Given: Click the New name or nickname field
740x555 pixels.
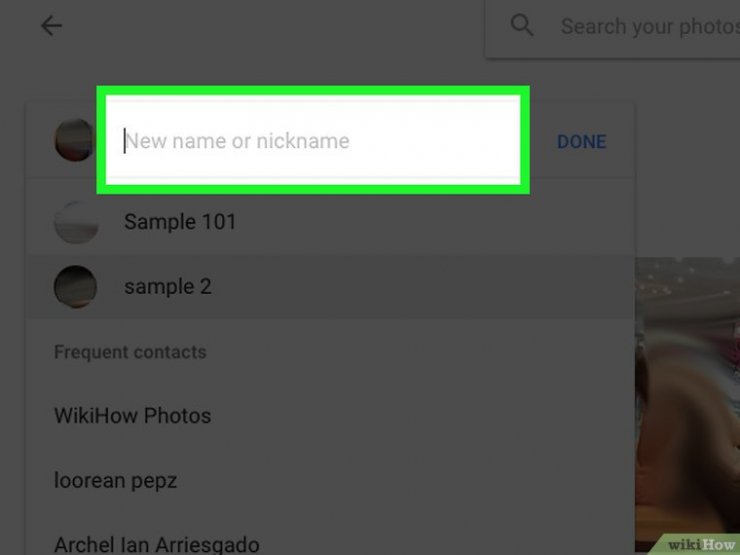Looking at the screenshot, I should point(313,141).
